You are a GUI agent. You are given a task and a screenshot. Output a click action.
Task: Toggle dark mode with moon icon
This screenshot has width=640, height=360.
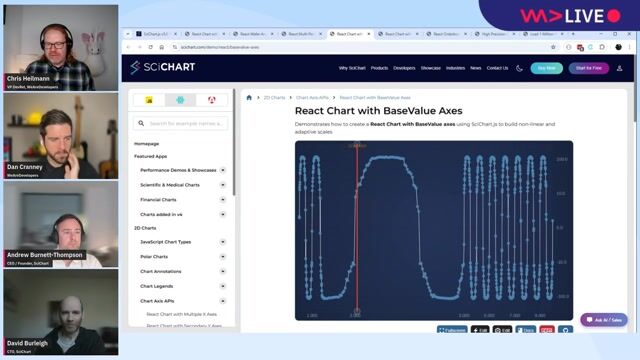click(519, 68)
